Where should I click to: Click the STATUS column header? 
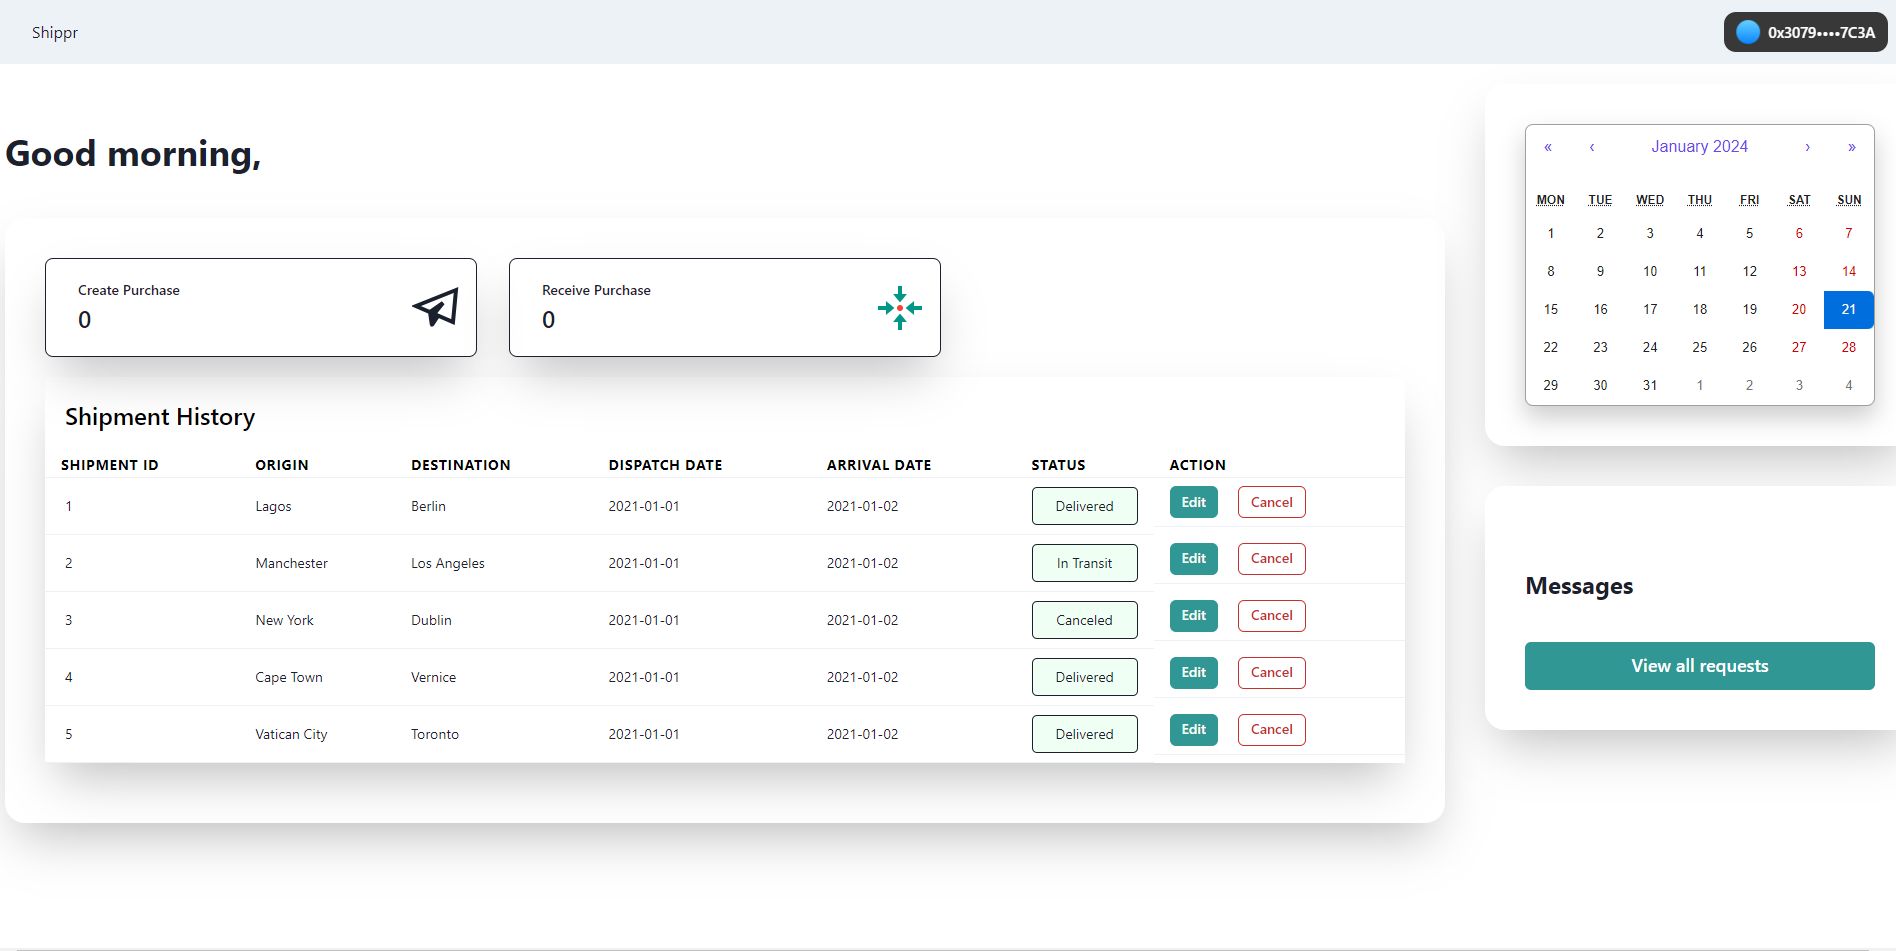1058,465
